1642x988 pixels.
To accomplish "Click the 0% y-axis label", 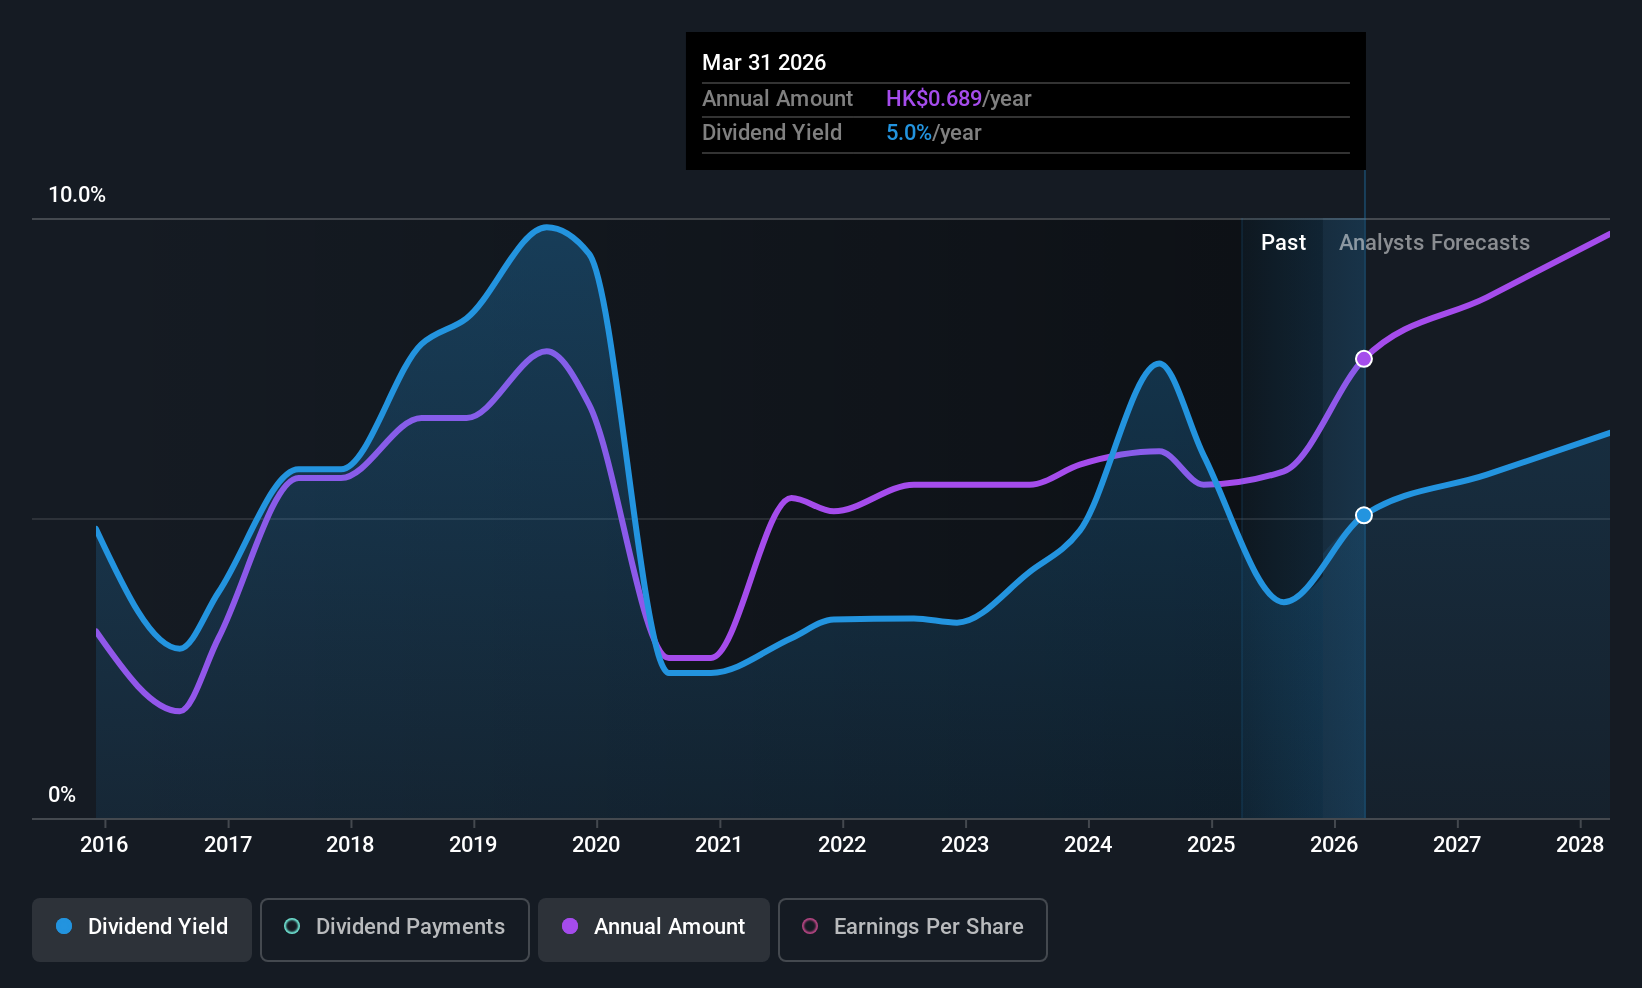I will (x=62, y=794).
